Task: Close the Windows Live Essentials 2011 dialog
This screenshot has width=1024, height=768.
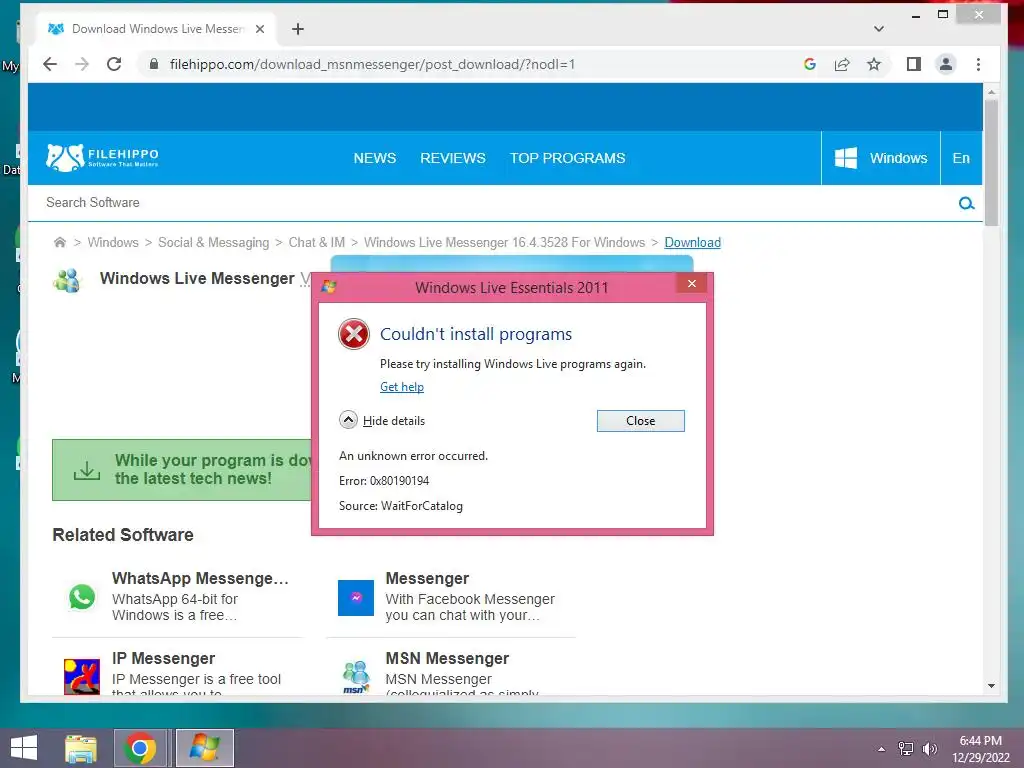Action: 692,283
